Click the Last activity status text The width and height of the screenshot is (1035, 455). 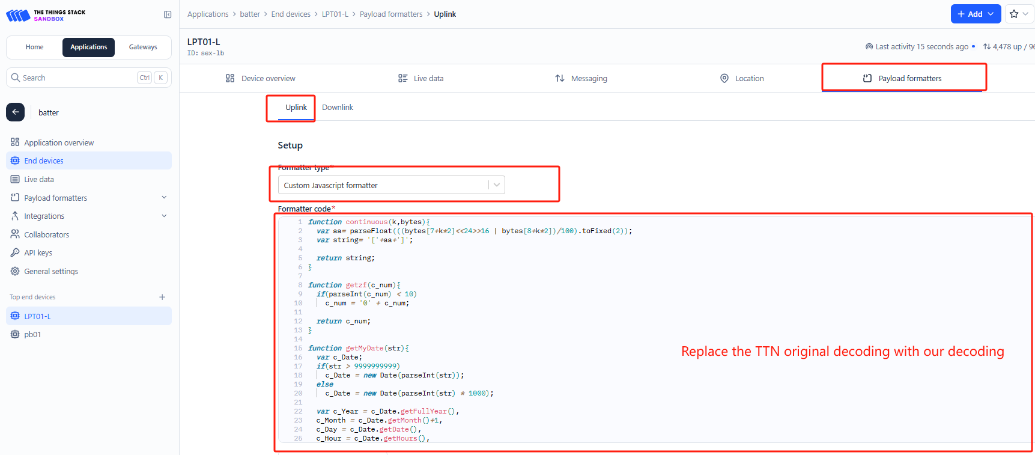pos(921,46)
